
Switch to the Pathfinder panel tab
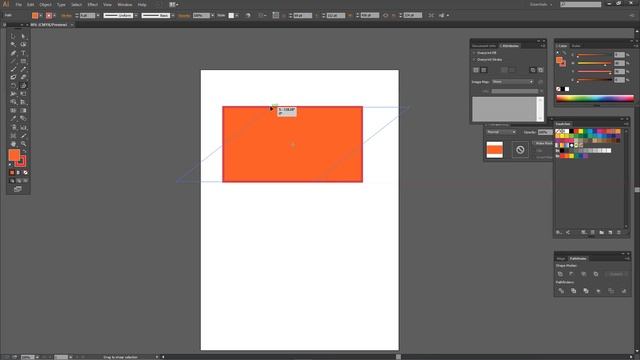click(578, 258)
